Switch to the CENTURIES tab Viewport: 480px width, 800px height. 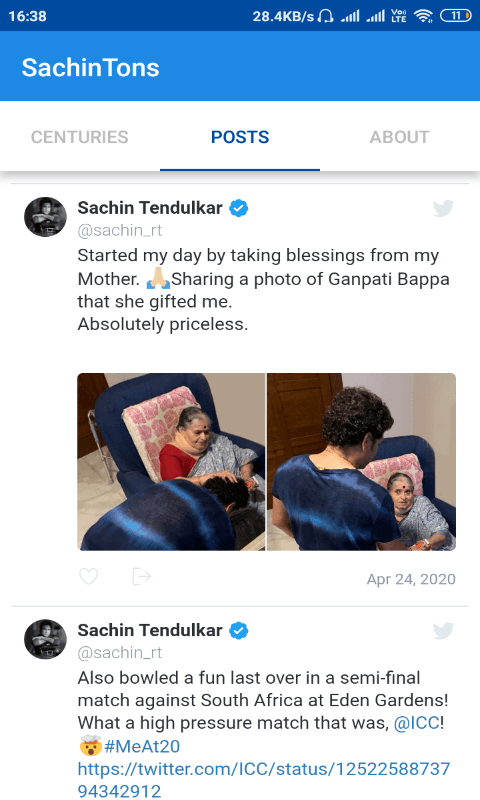[x=80, y=137]
